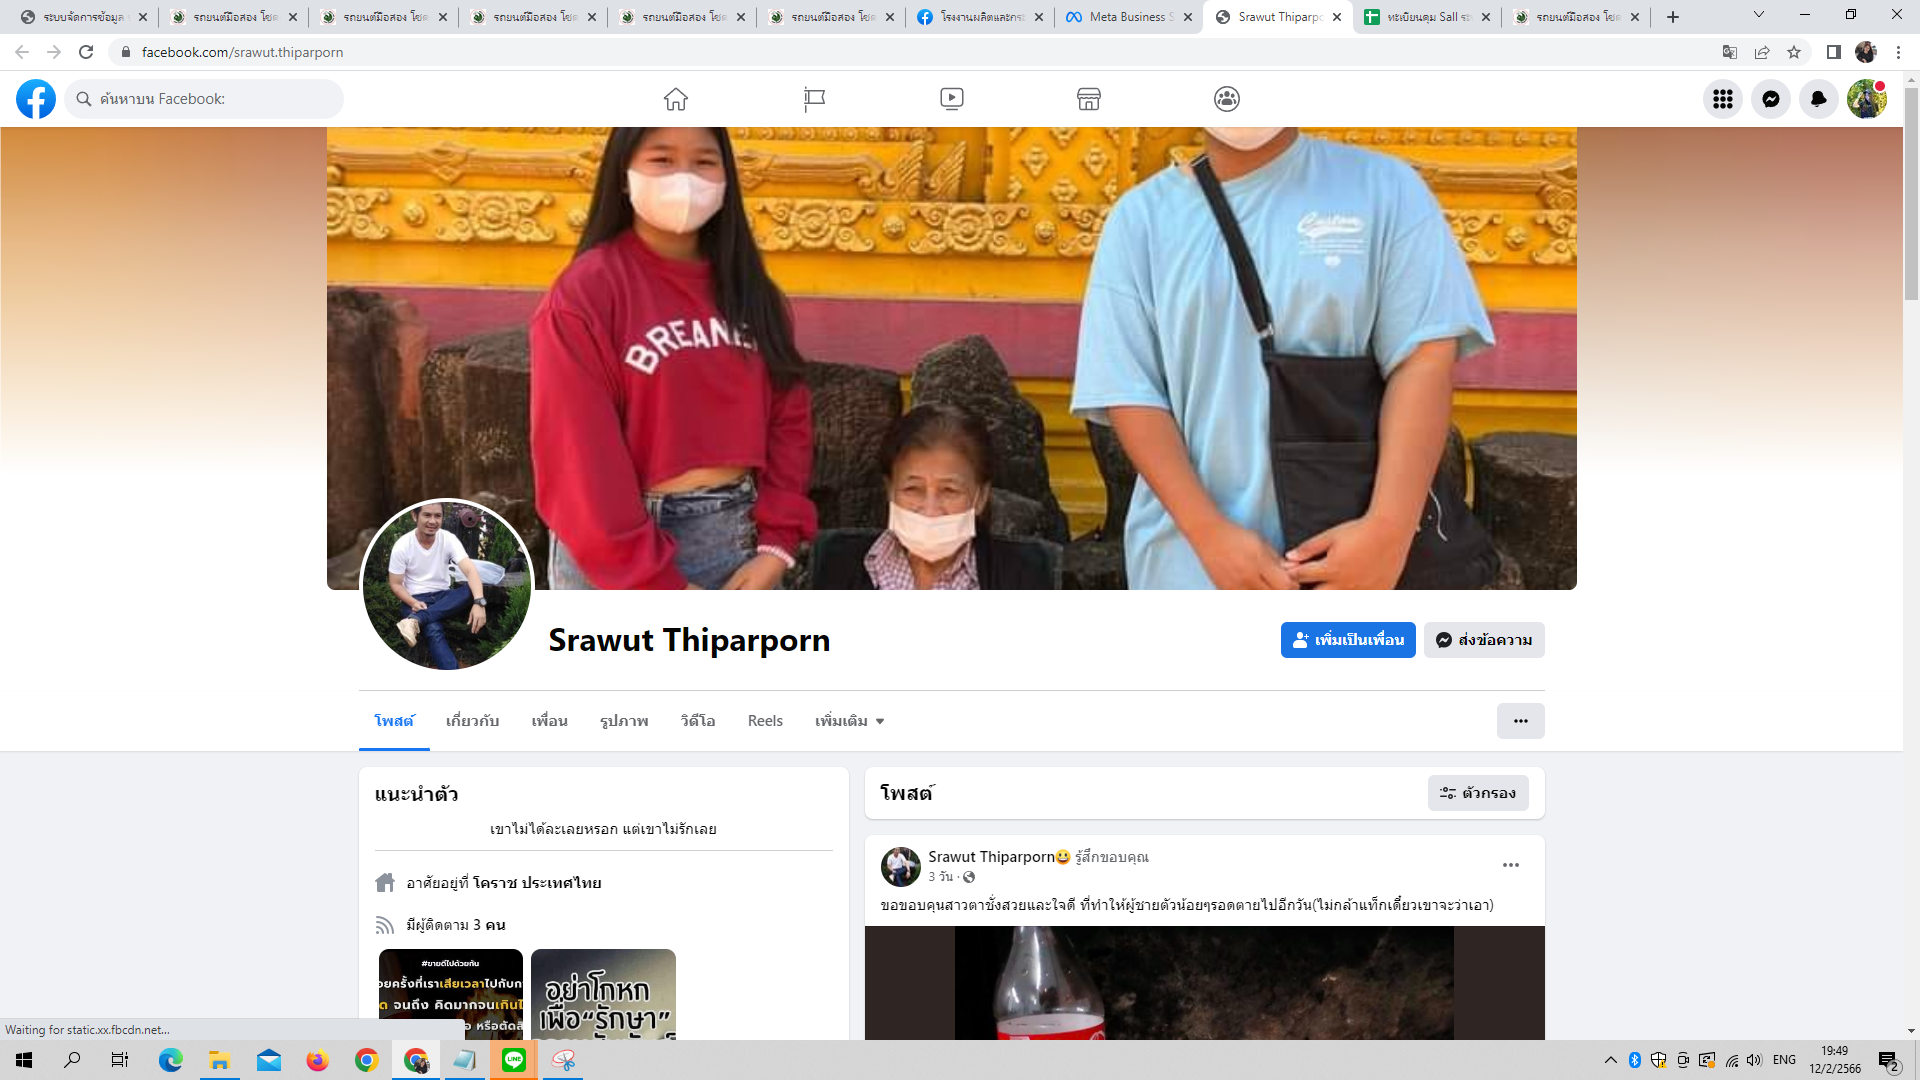
Task: Open the ตัวกรอง filter button for posts
Action: (1478, 793)
